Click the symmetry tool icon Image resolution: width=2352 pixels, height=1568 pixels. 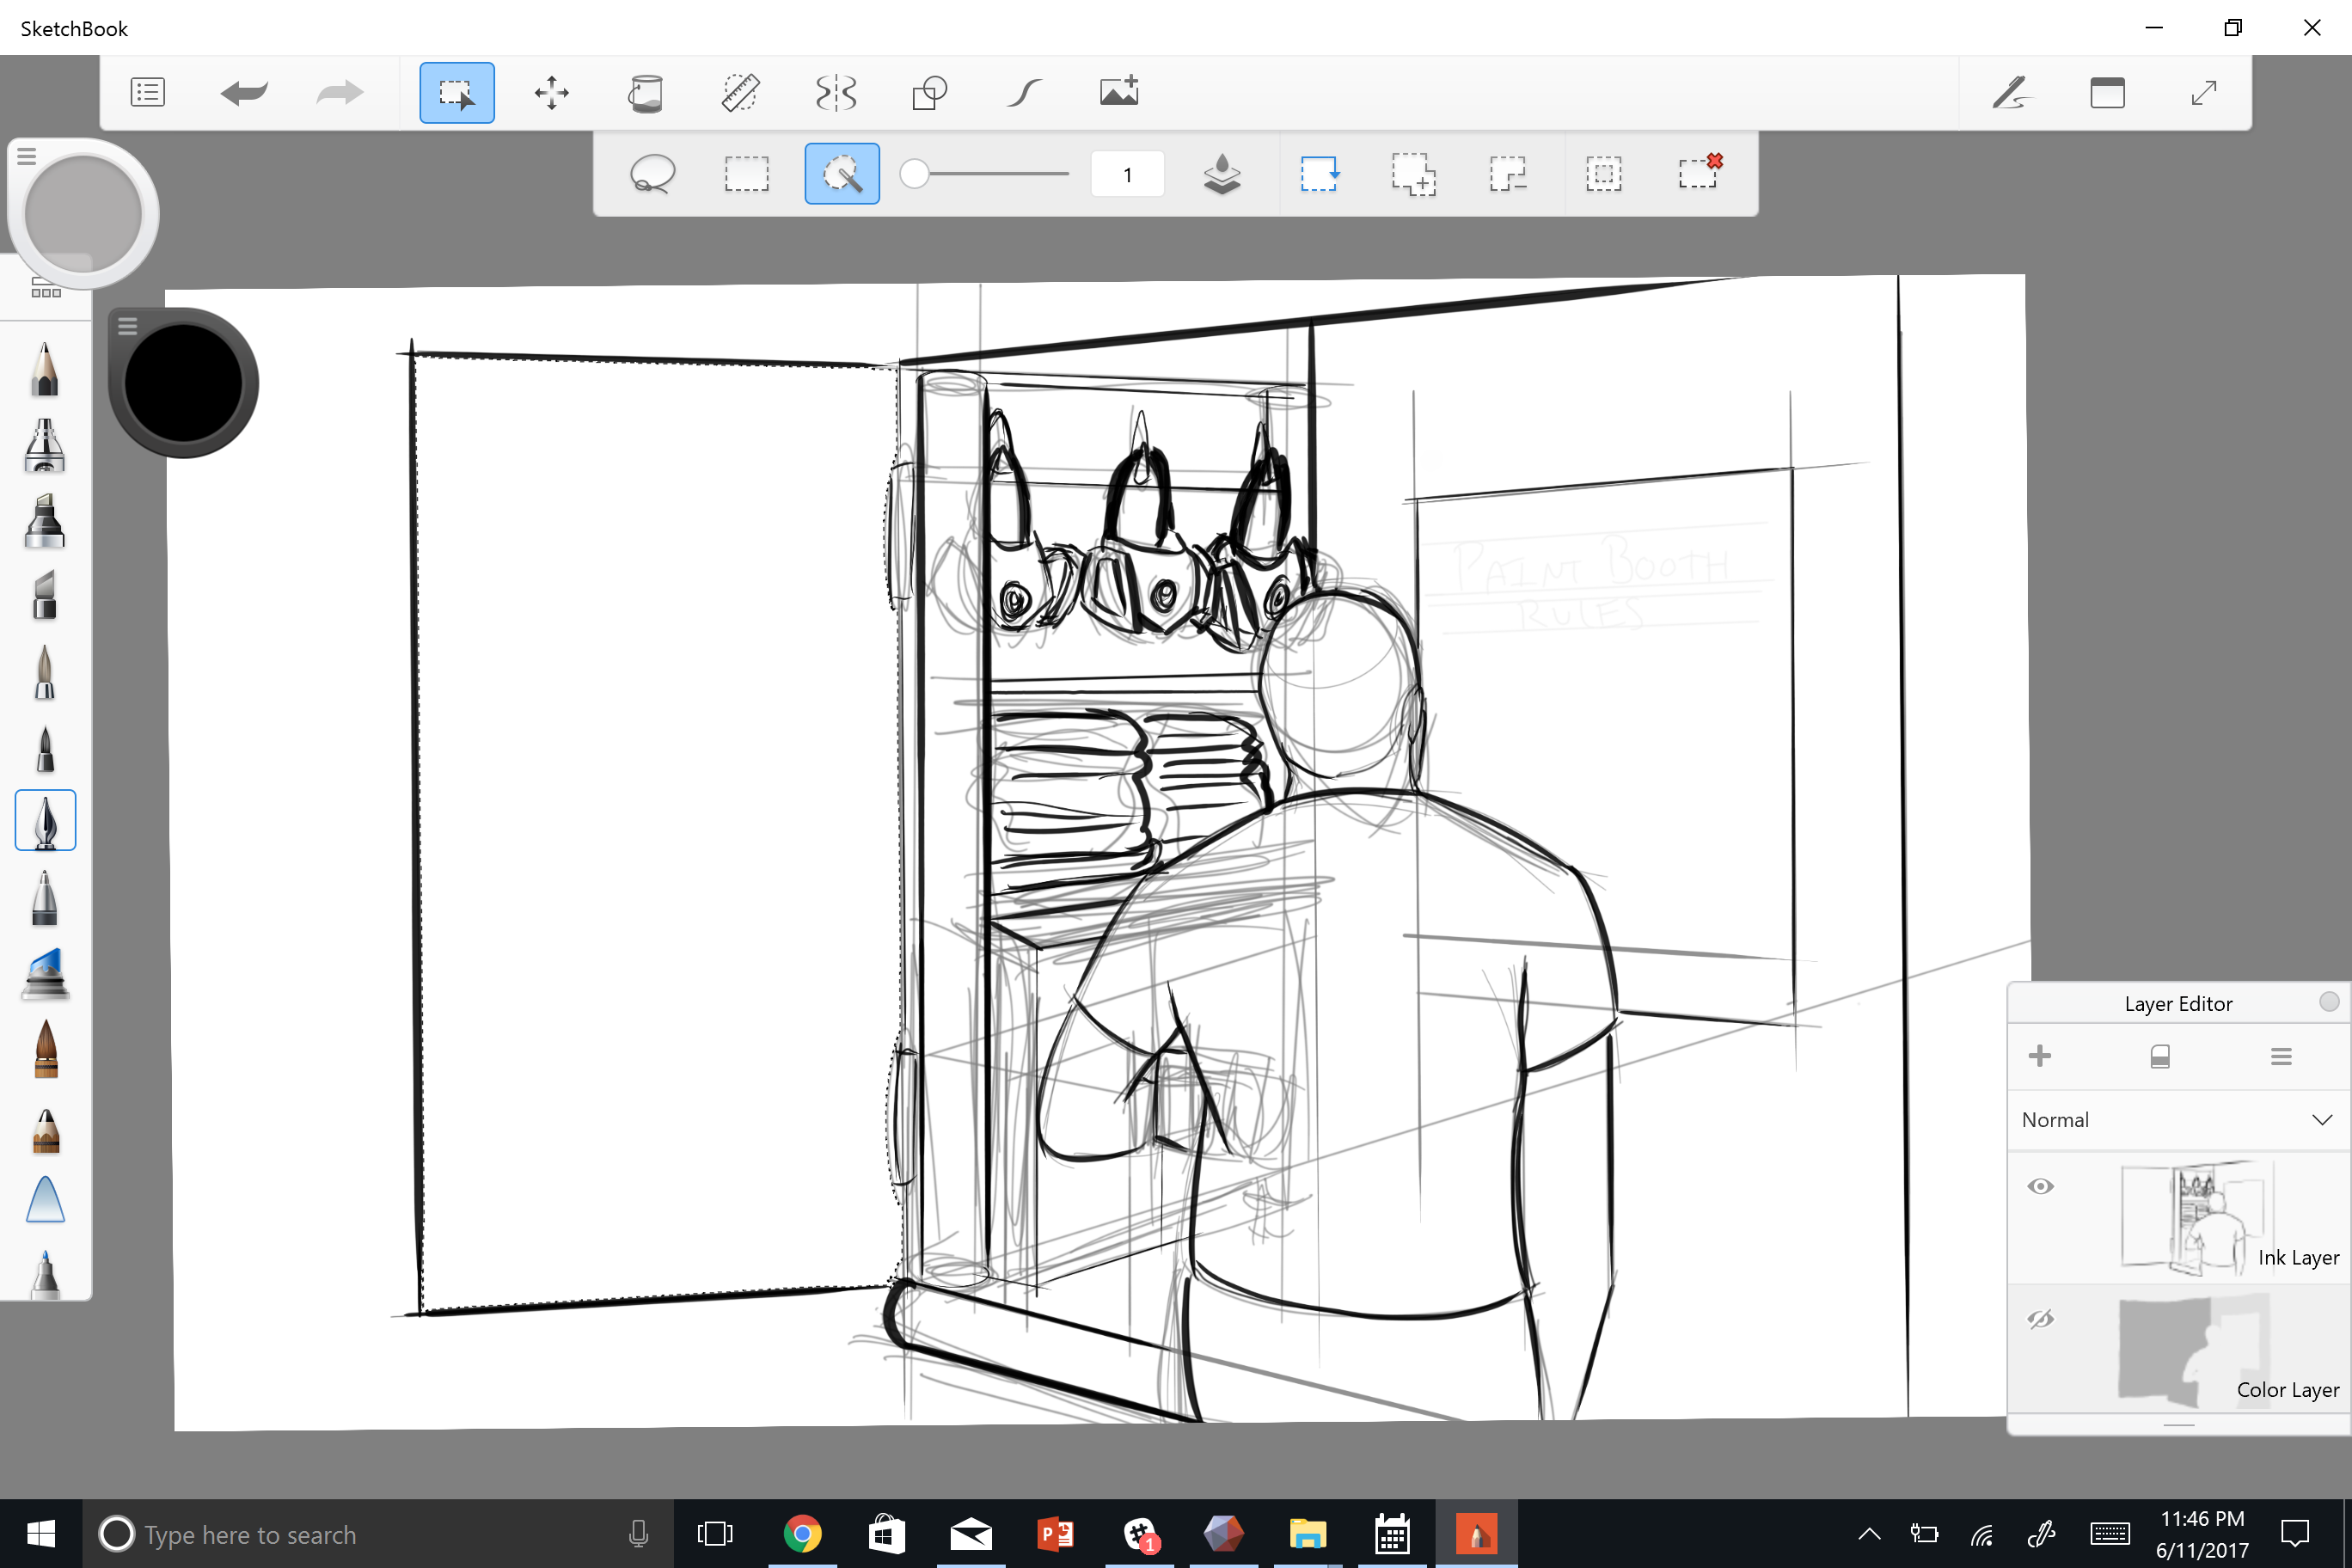836,91
